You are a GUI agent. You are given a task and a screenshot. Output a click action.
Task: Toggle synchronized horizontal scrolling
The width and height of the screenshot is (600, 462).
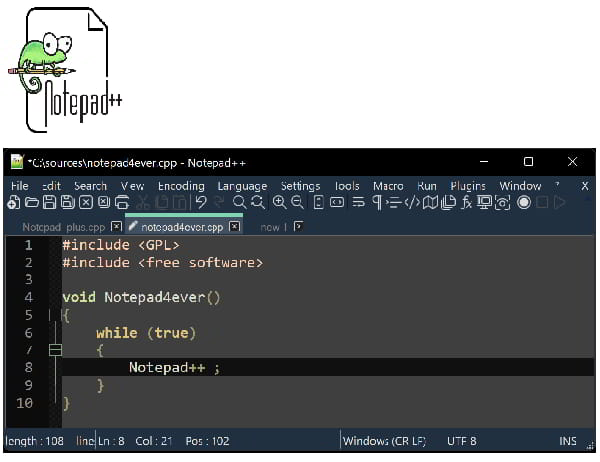click(337, 202)
